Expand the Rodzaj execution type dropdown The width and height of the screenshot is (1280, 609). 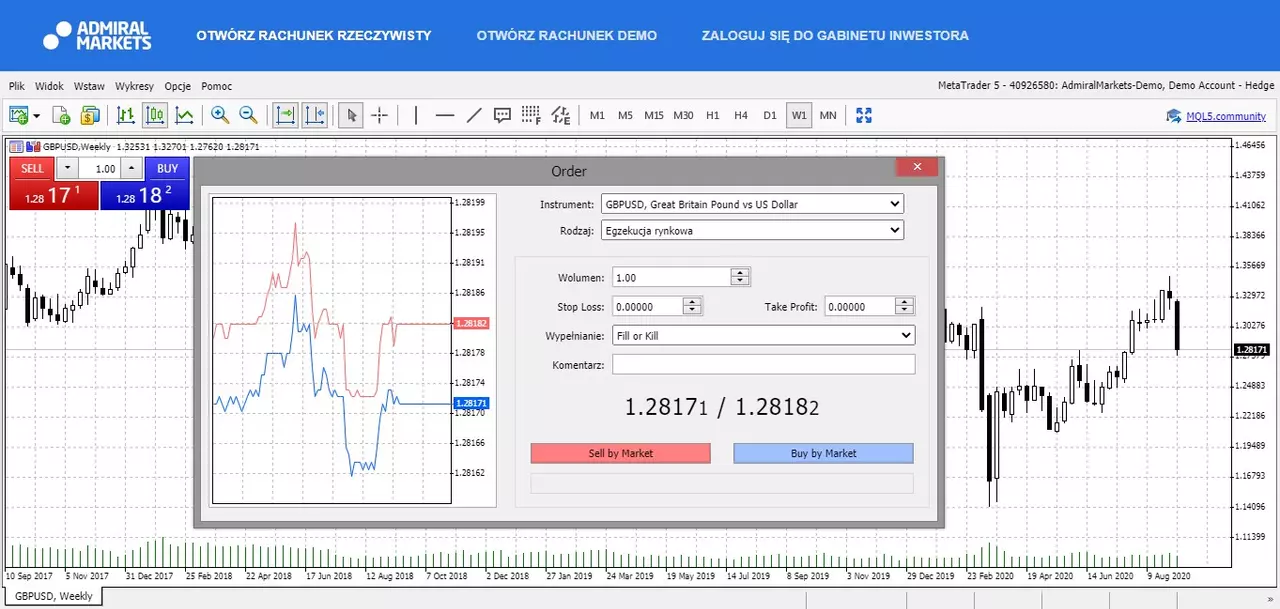pyautogui.click(x=753, y=230)
